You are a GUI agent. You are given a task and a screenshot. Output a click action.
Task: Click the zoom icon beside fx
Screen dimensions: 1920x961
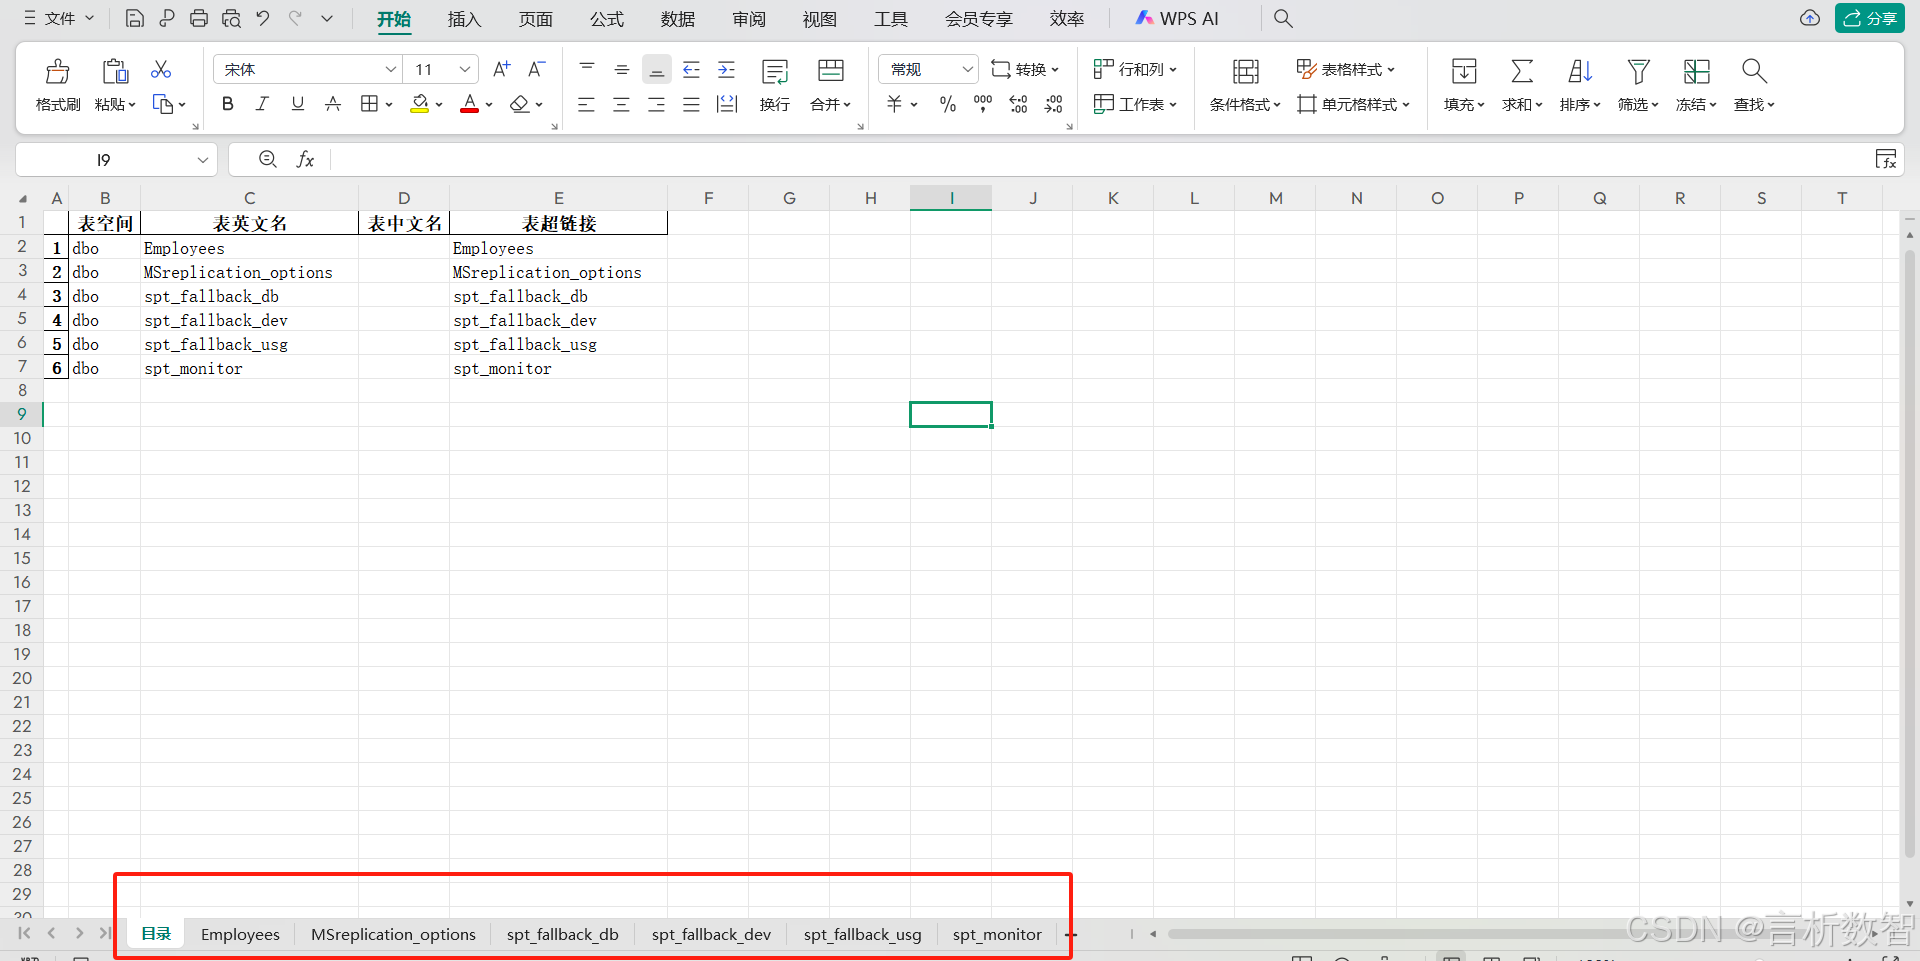268,159
